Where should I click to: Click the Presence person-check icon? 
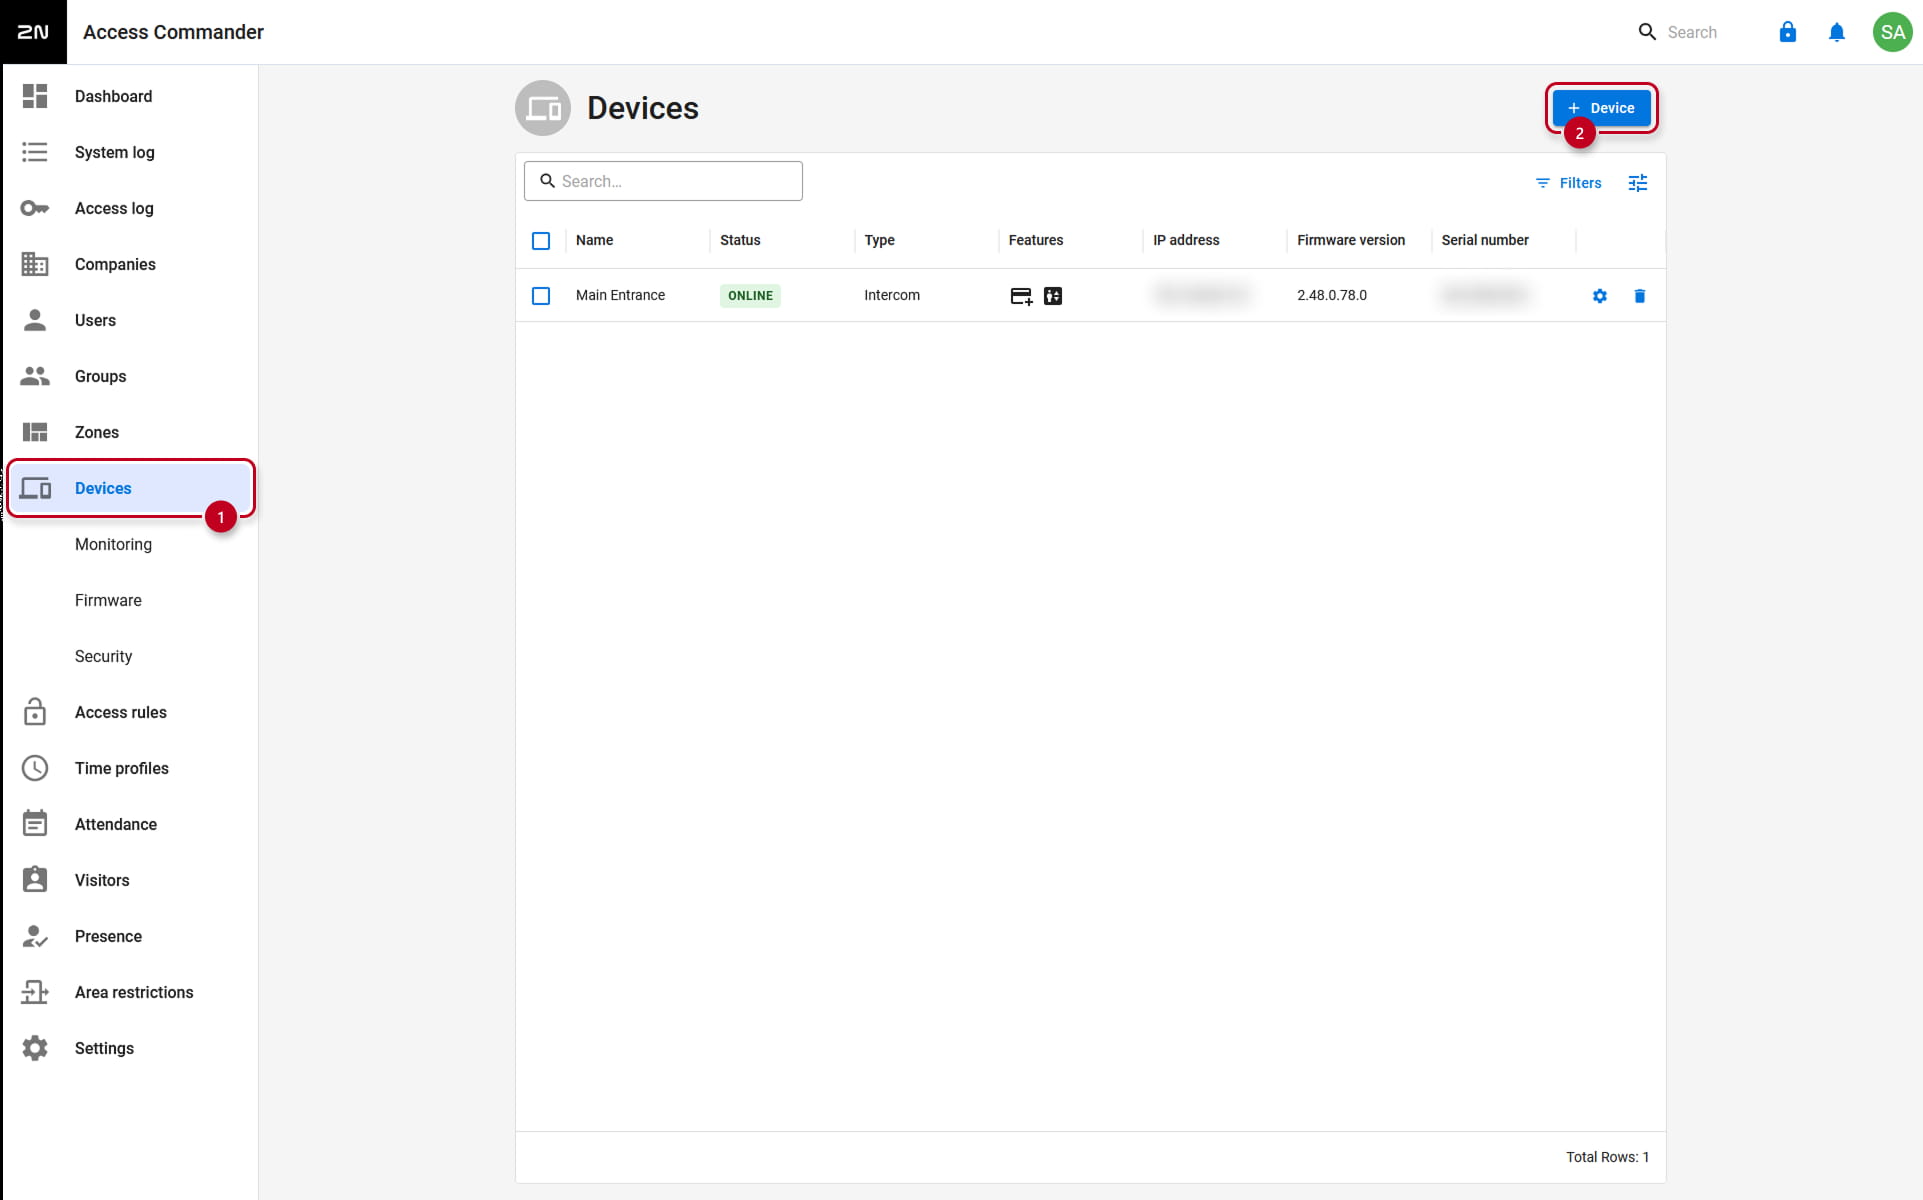point(35,936)
